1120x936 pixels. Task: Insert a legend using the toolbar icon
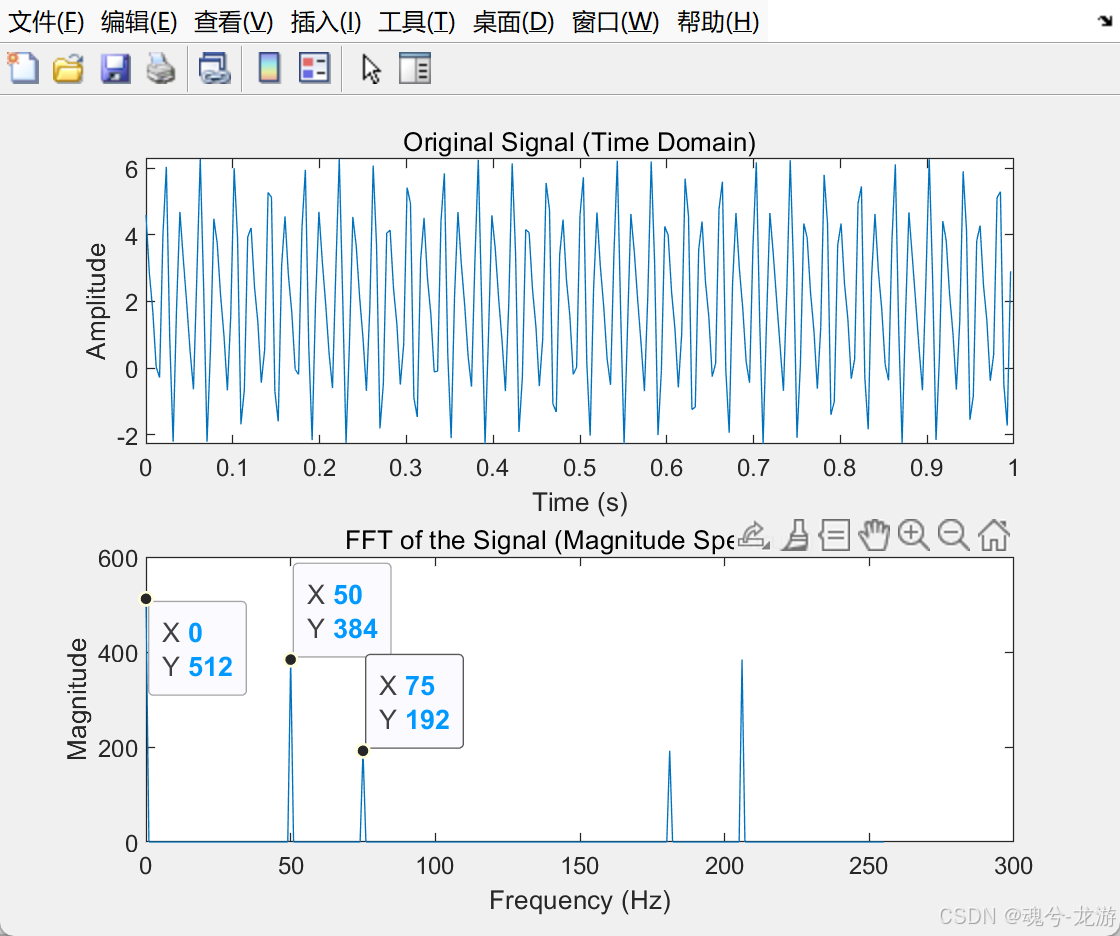[314, 69]
